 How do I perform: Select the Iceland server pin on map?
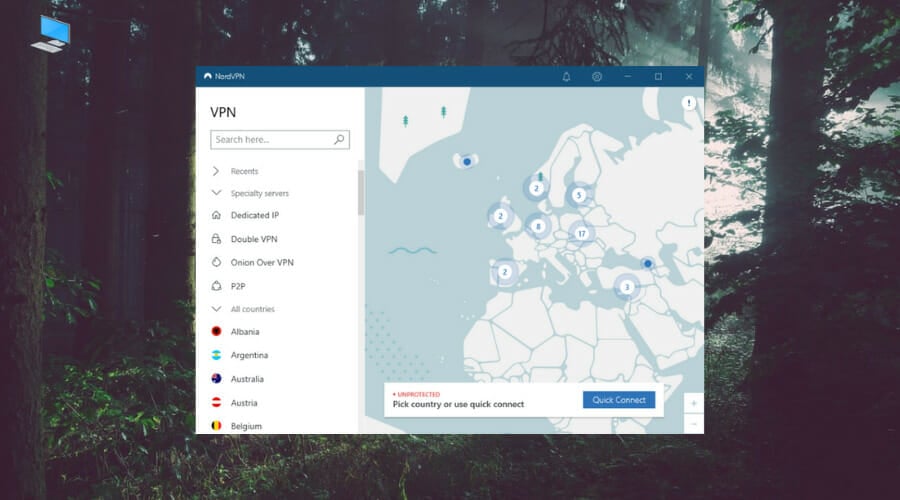[467, 162]
